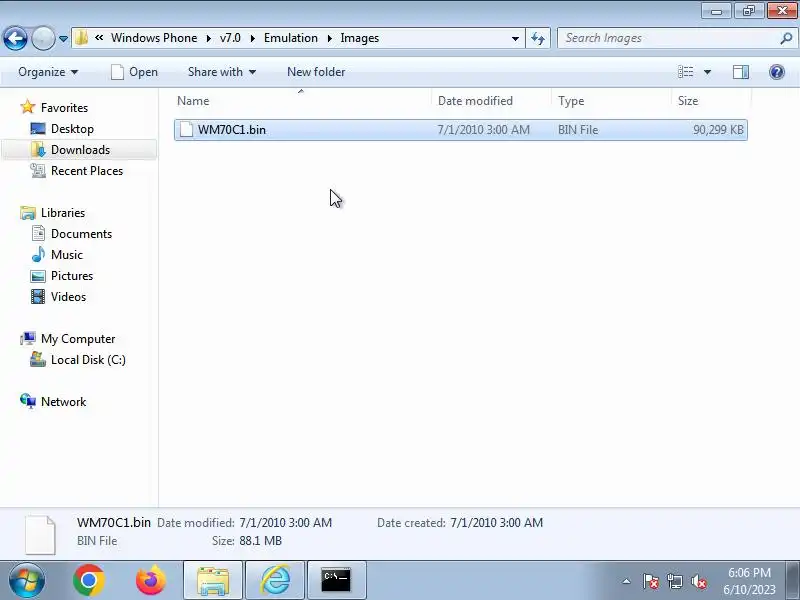The width and height of the screenshot is (800, 600).
Task: Sort by the Size column header
Action: pos(711,101)
